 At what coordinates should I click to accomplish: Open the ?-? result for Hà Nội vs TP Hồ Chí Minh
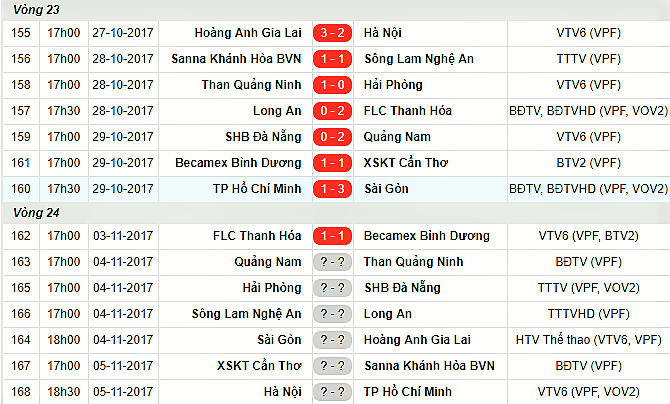[x=332, y=392]
